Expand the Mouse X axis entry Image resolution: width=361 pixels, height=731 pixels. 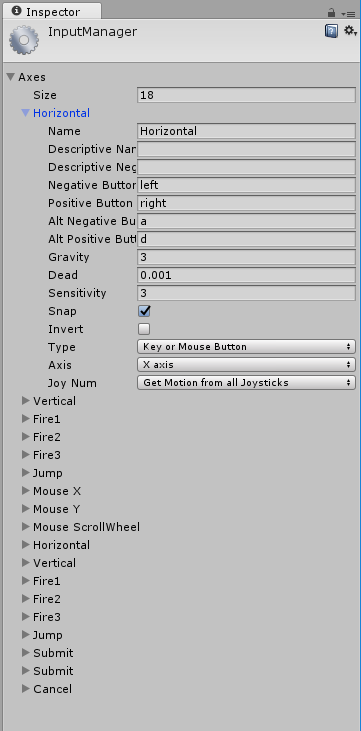[51, 491]
